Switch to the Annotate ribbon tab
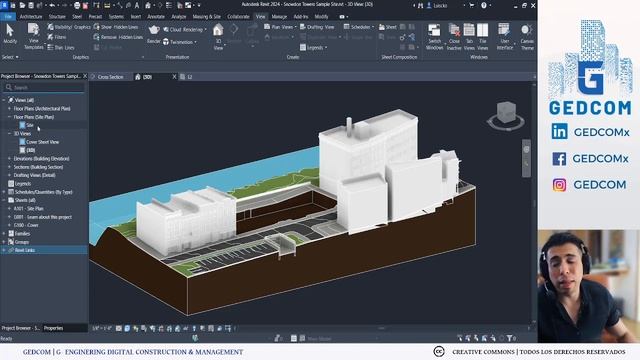The width and height of the screenshot is (640, 360). coord(156,17)
